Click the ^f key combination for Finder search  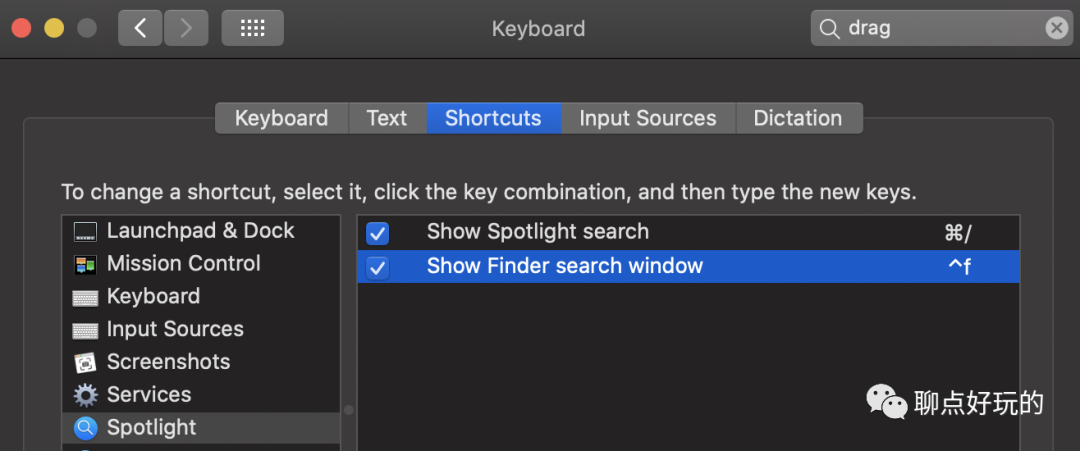click(x=959, y=266)
